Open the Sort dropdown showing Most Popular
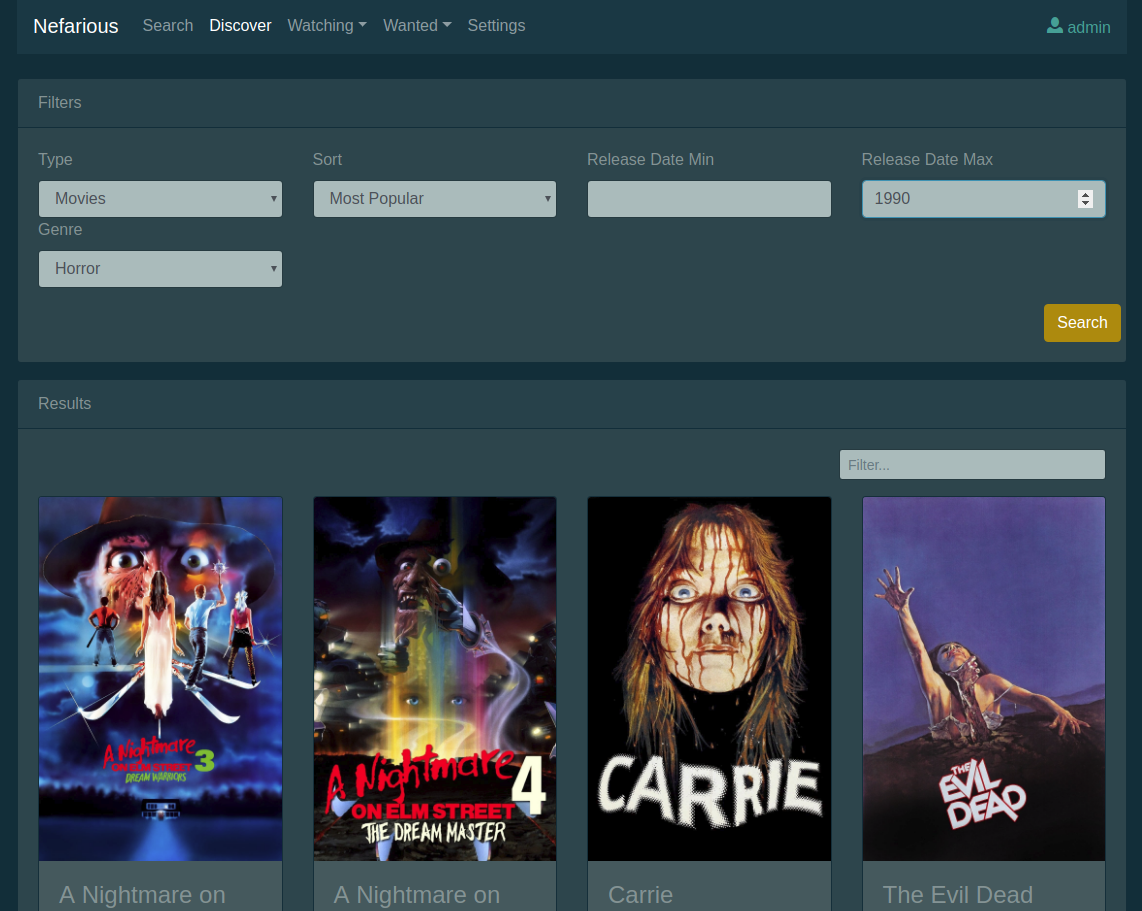The height and width of the screenshot is (911, 1142). pos(435,199)
